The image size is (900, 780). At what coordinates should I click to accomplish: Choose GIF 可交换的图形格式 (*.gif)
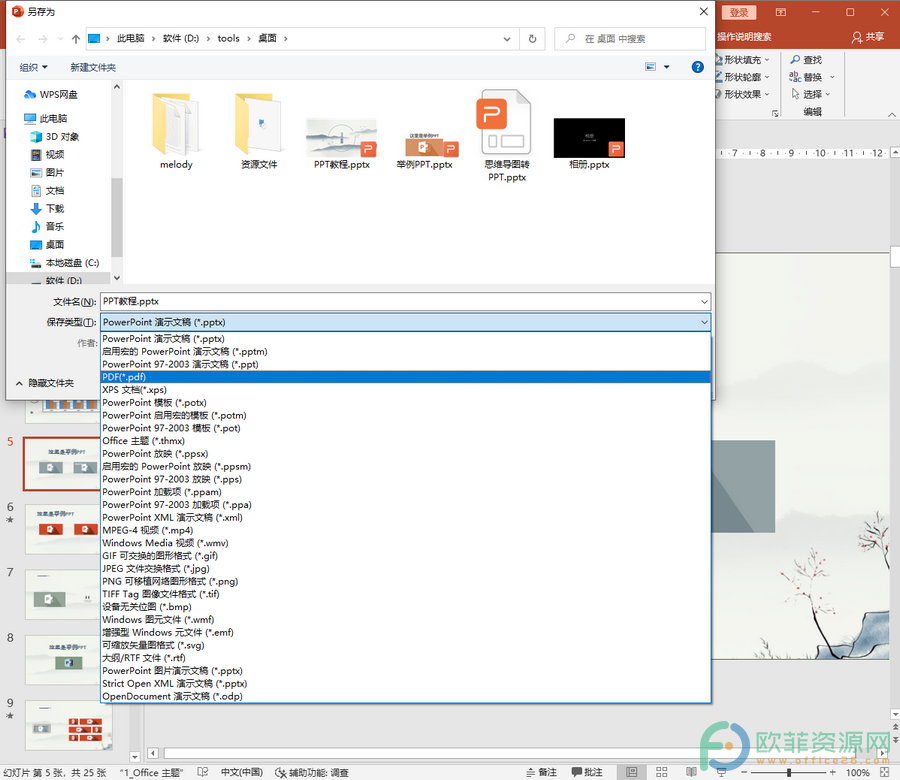(406, 556)
